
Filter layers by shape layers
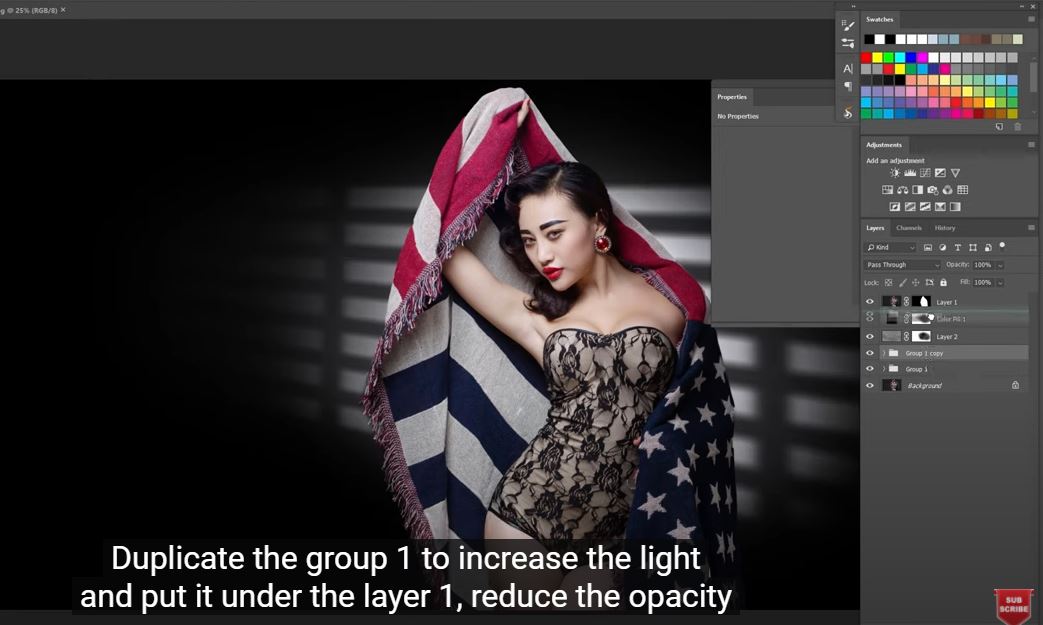tap(973, 247)
